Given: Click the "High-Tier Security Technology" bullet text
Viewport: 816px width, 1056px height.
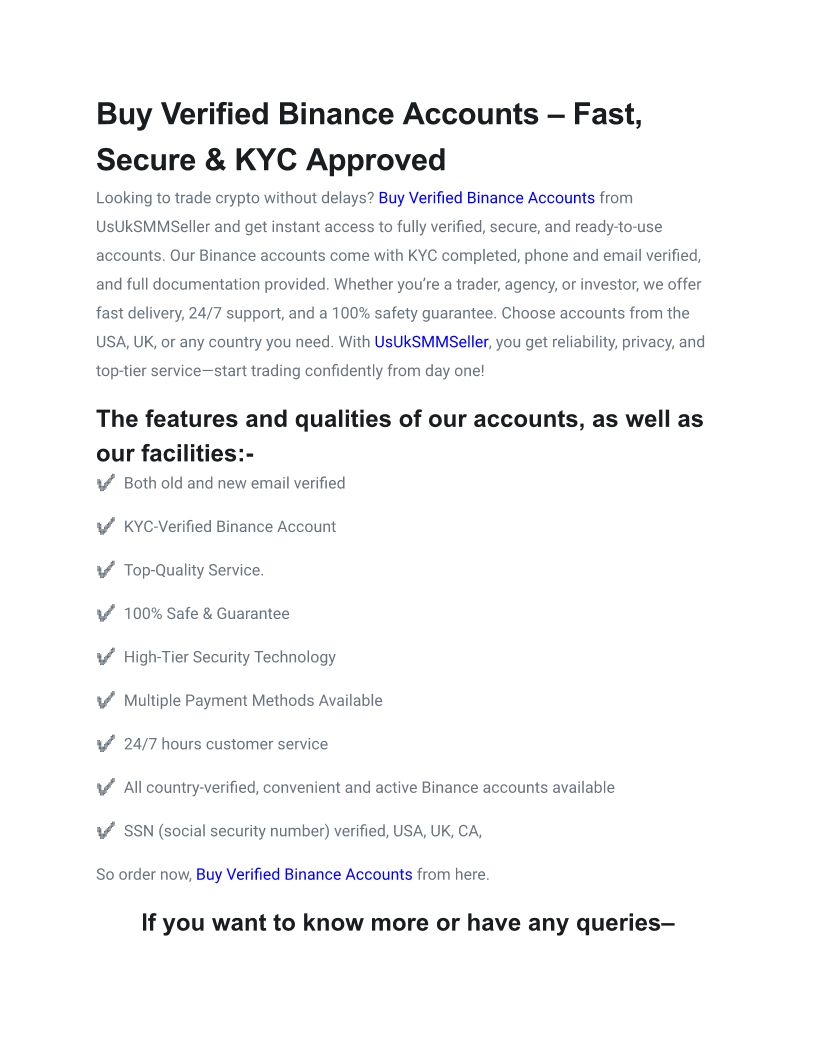Looking at the screenshot, I should tap(230, 657).
